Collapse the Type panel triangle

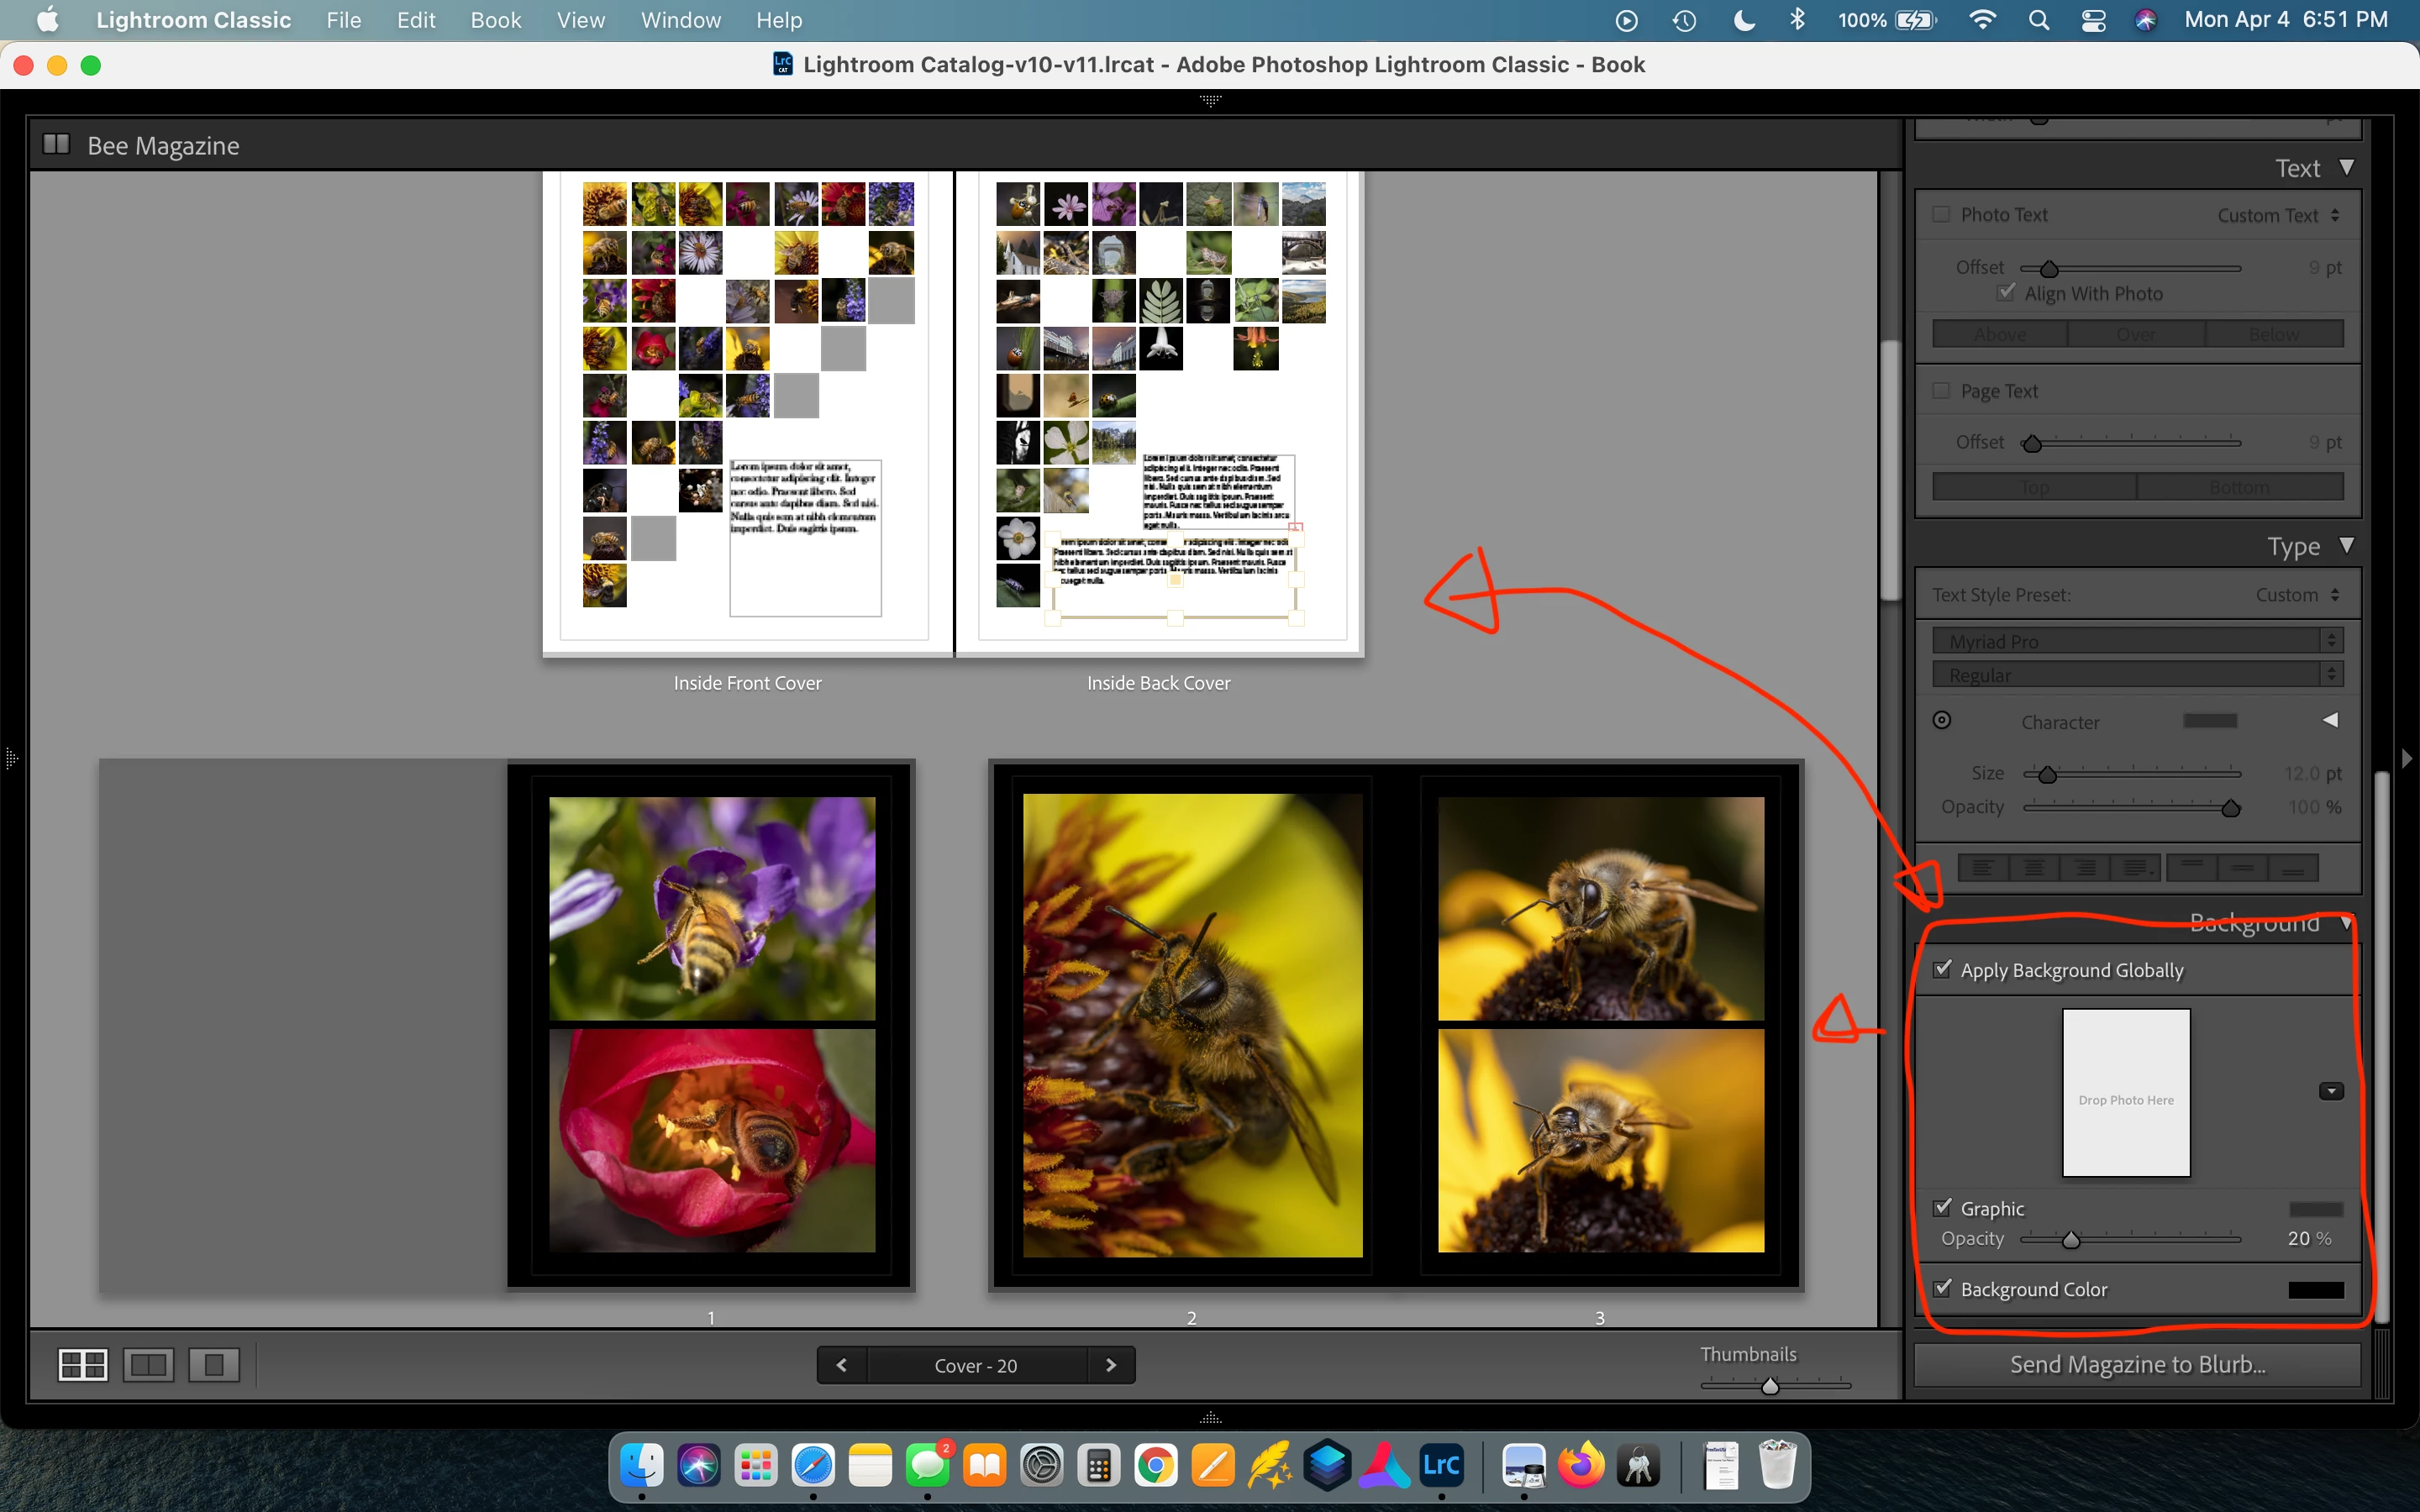tap(2346, 545)
